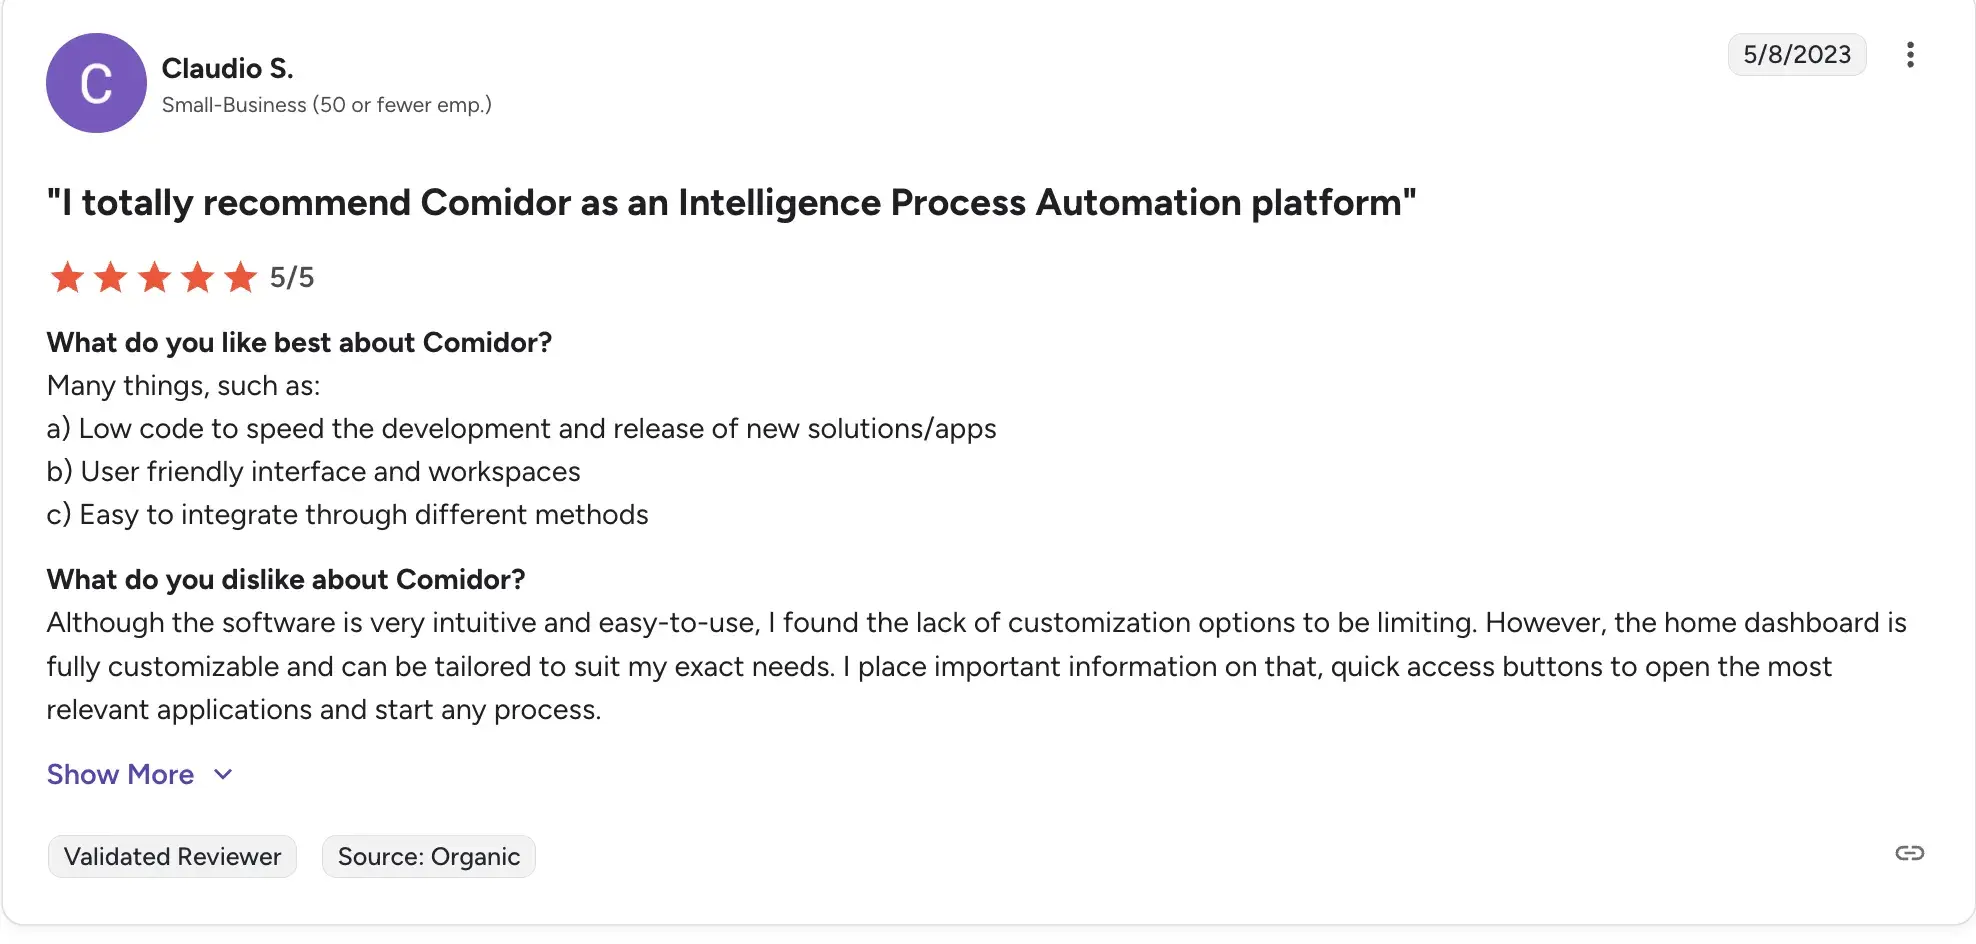Open Claudio S.'s reviewer profile
Image resolution: width=1976 pixels, height=944 pixels.
[x=228, y=68]
